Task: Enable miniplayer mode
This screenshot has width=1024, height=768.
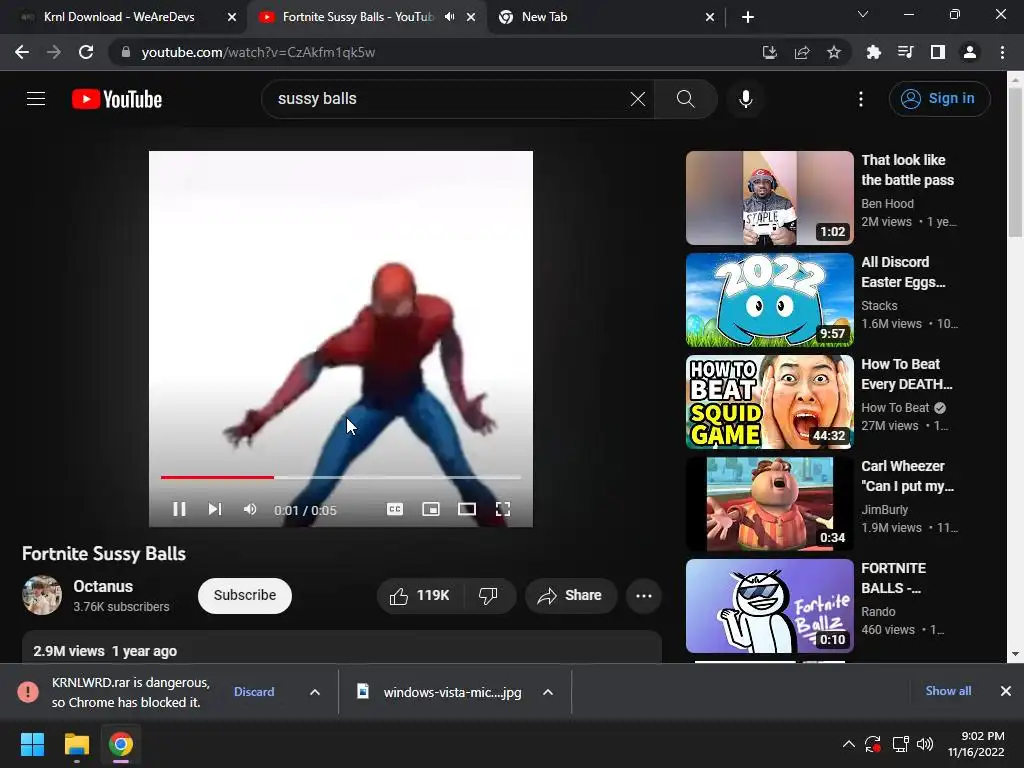Action: 431,509
